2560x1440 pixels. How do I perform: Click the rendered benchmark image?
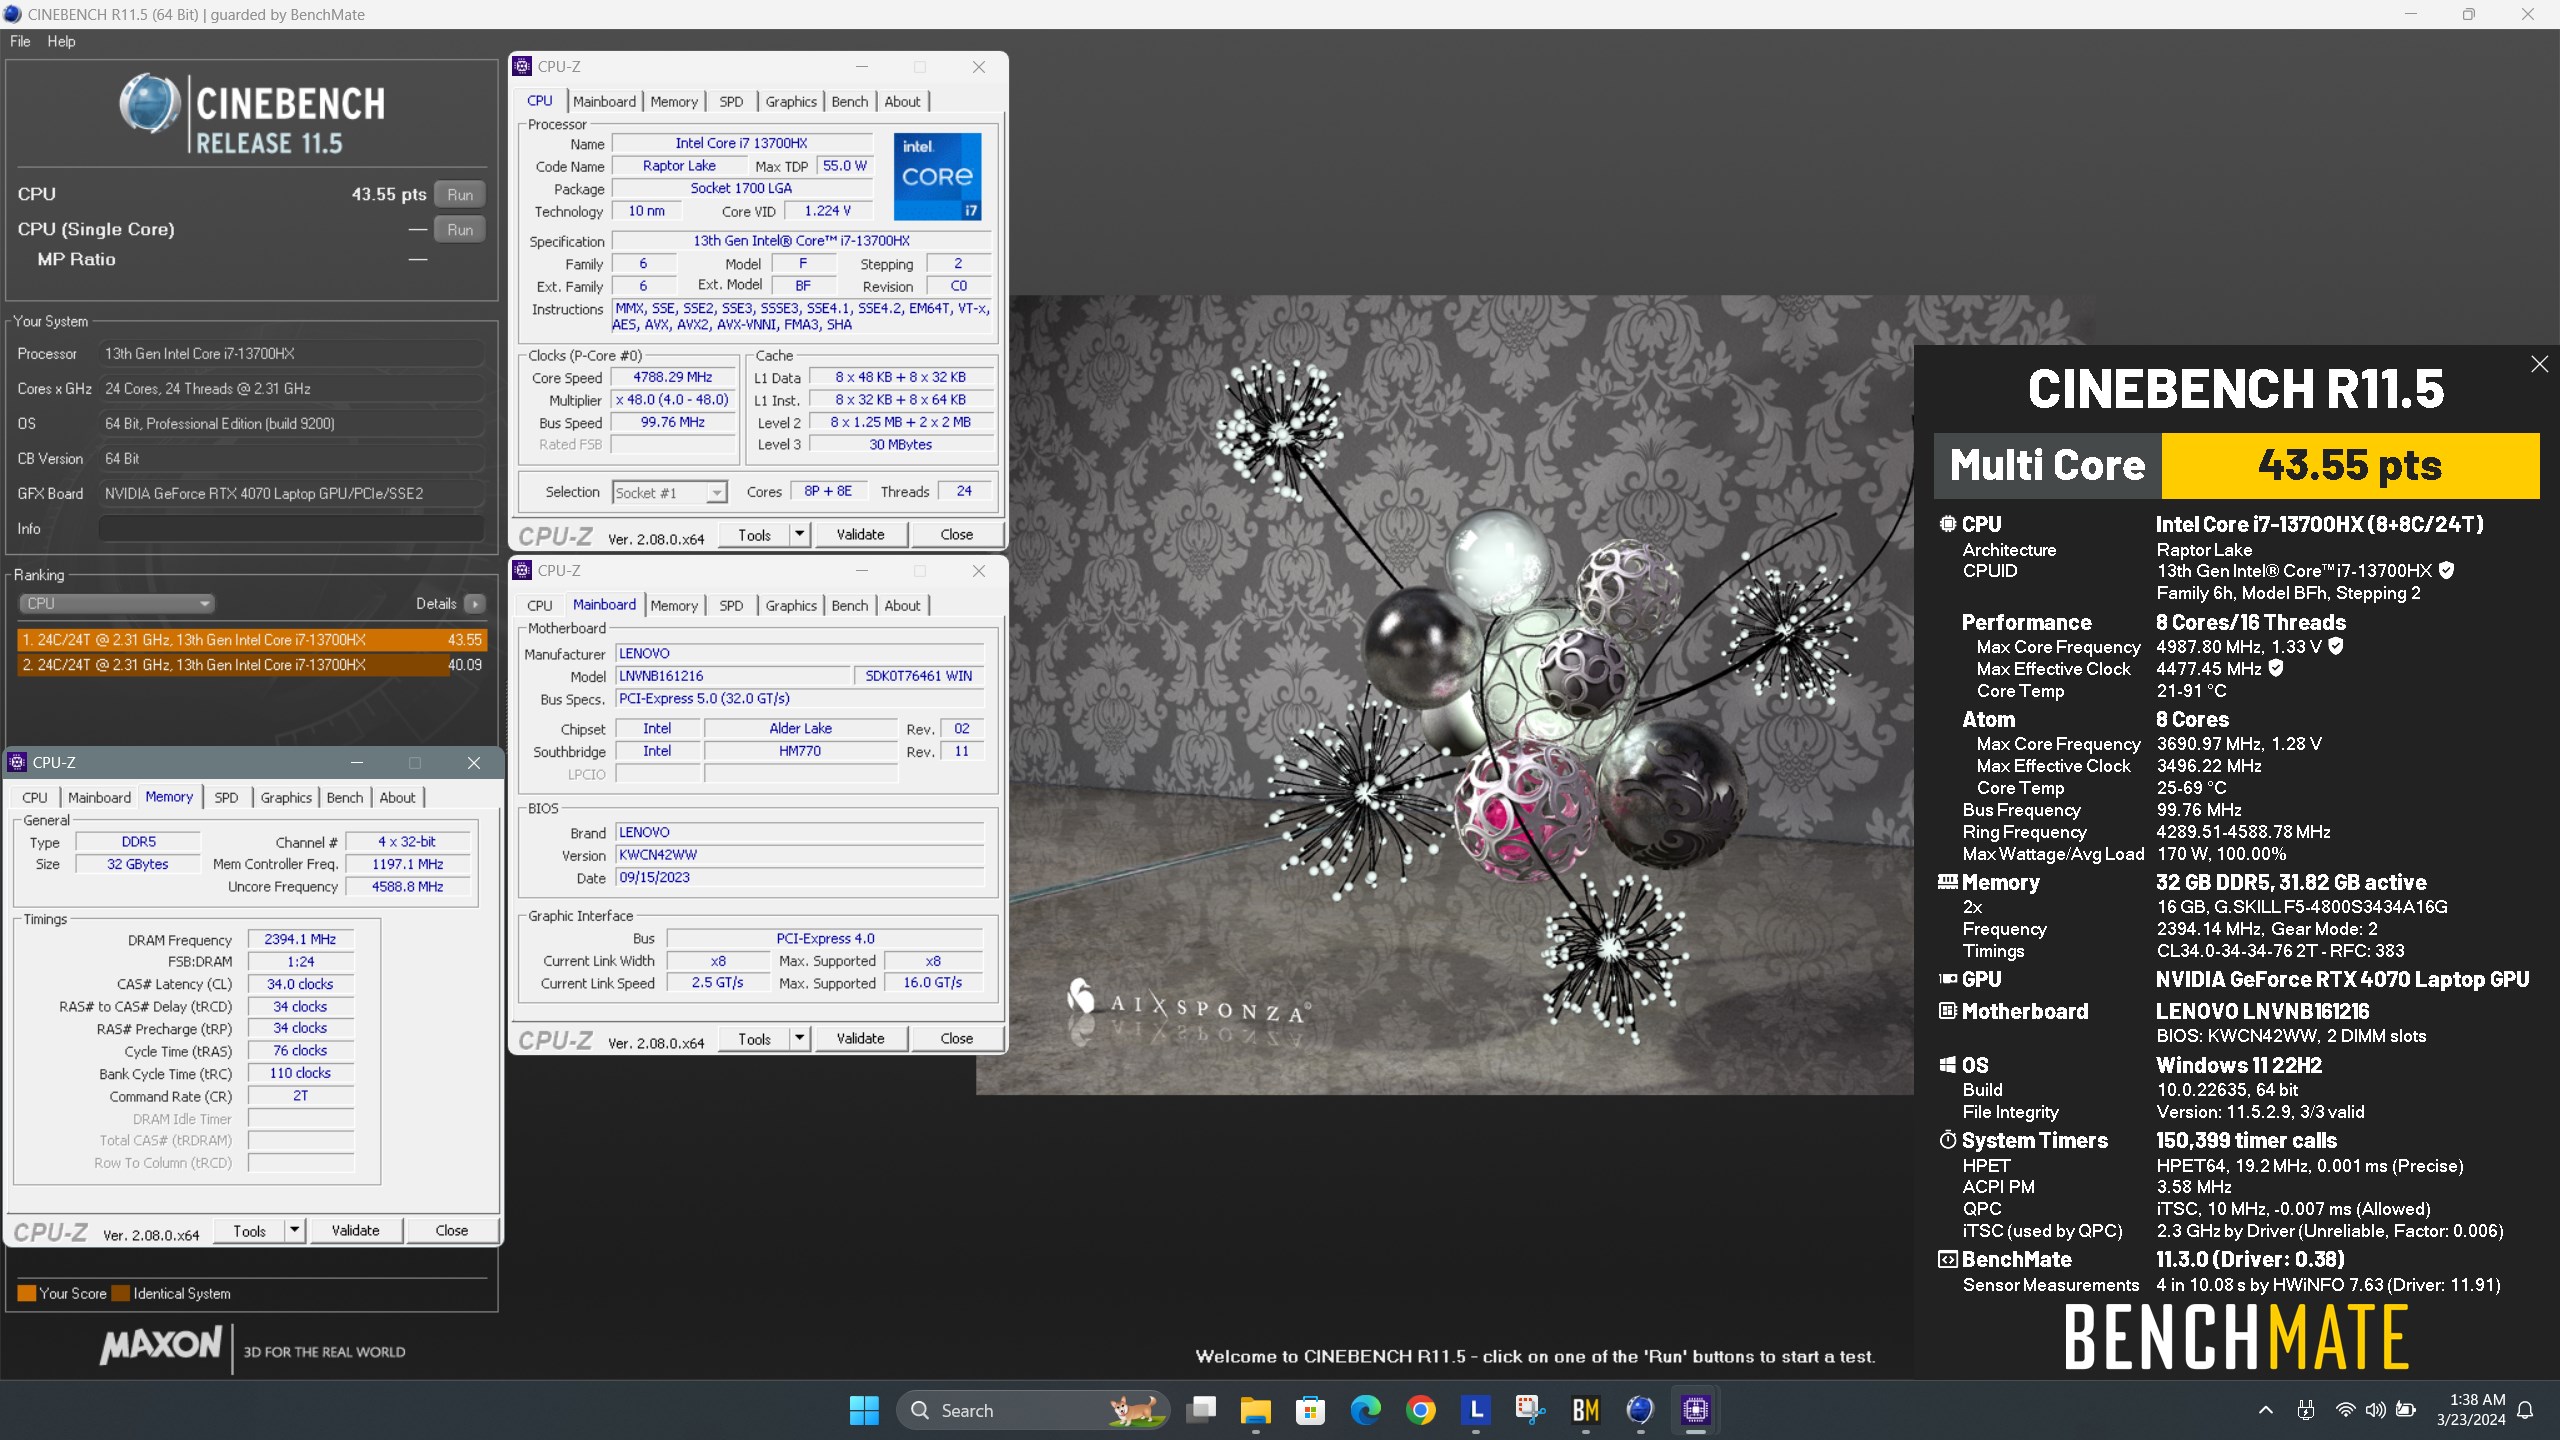pyautogui.click(x=1445, y=695)
